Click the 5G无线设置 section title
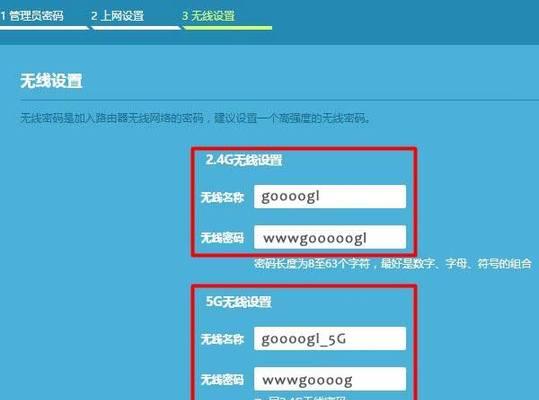Viewport: 539px width, 400px height. (x=239, y=302)
